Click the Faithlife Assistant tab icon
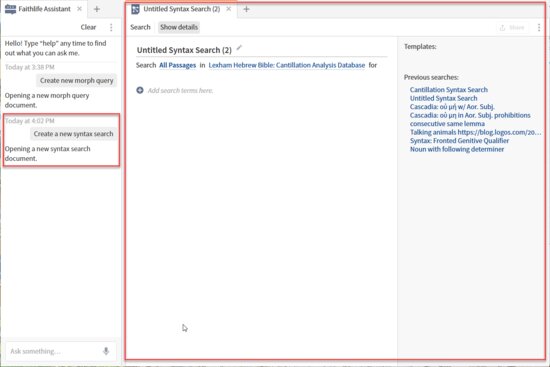This screenshot has width=550, height=367. tap(11, 9)
